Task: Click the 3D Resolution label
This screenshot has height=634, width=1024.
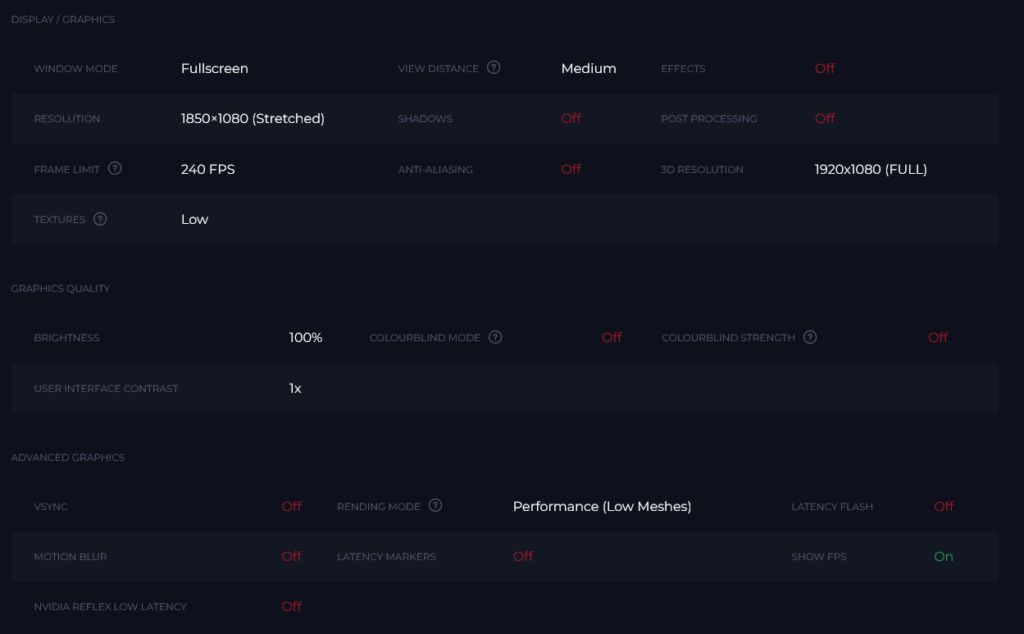Action: (x=702, y=170)
